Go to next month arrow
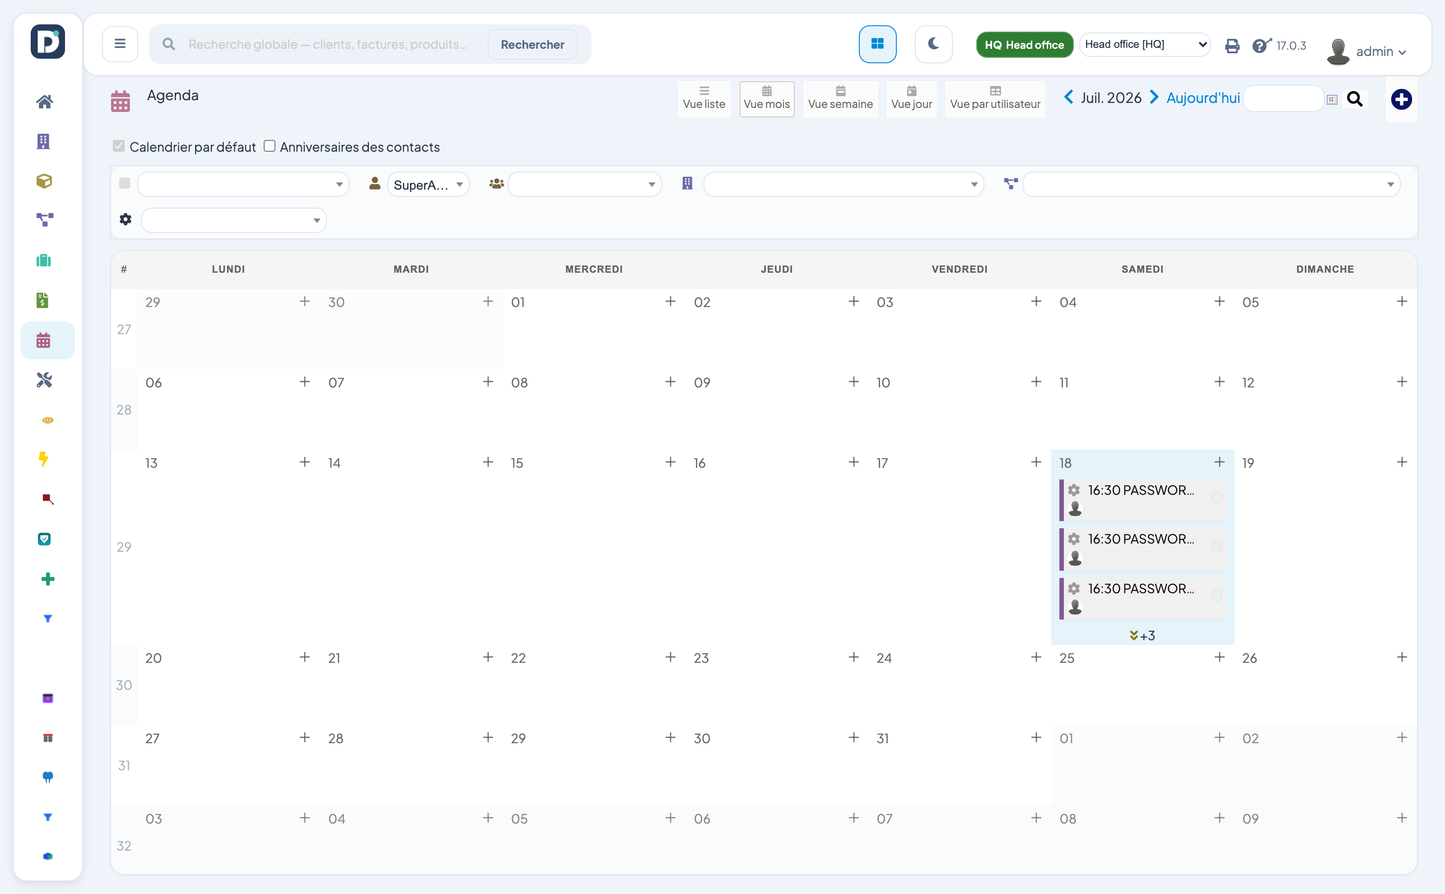The width and height of the screenshot is (1445, 894). [1154, 97]
